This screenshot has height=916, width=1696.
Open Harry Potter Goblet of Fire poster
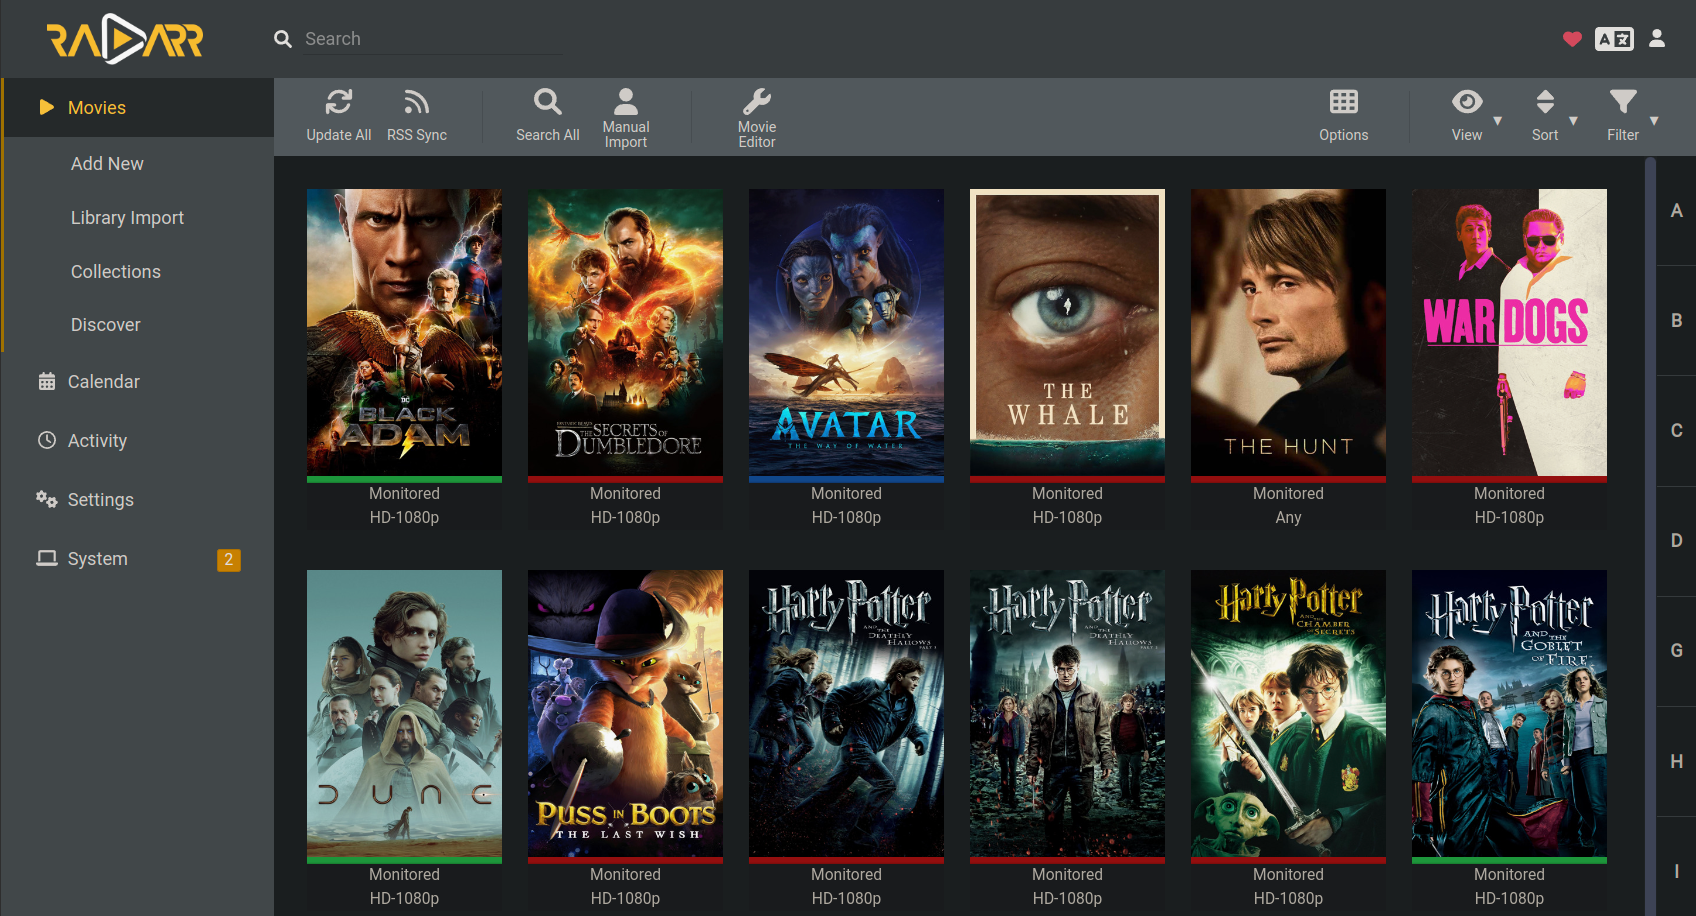coord(1509,713)
